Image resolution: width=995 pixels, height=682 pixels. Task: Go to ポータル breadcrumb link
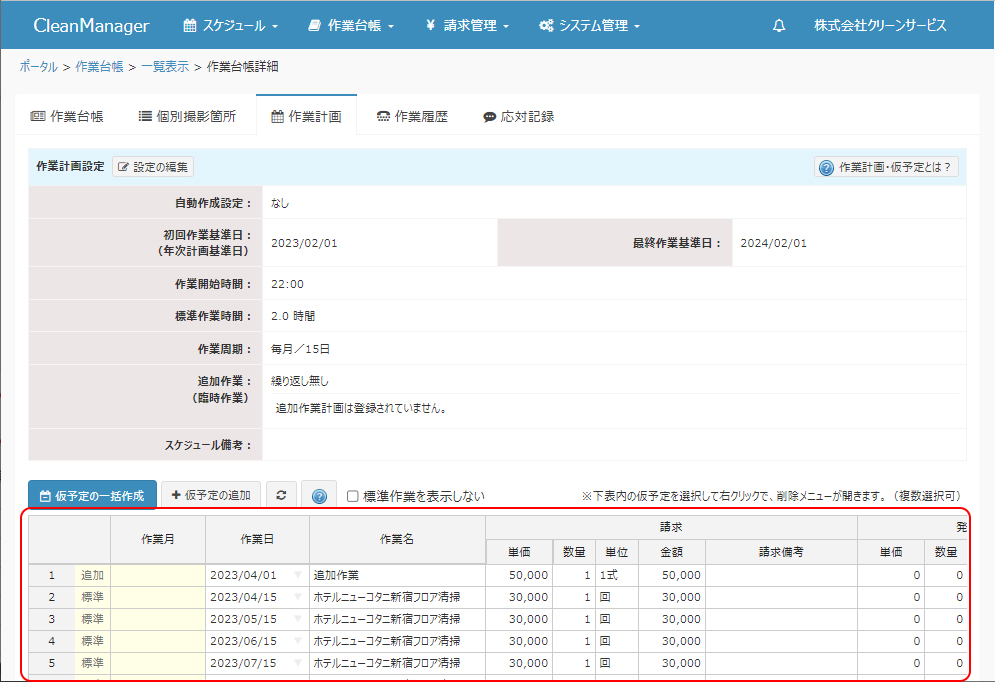click(x=38, y=67)
